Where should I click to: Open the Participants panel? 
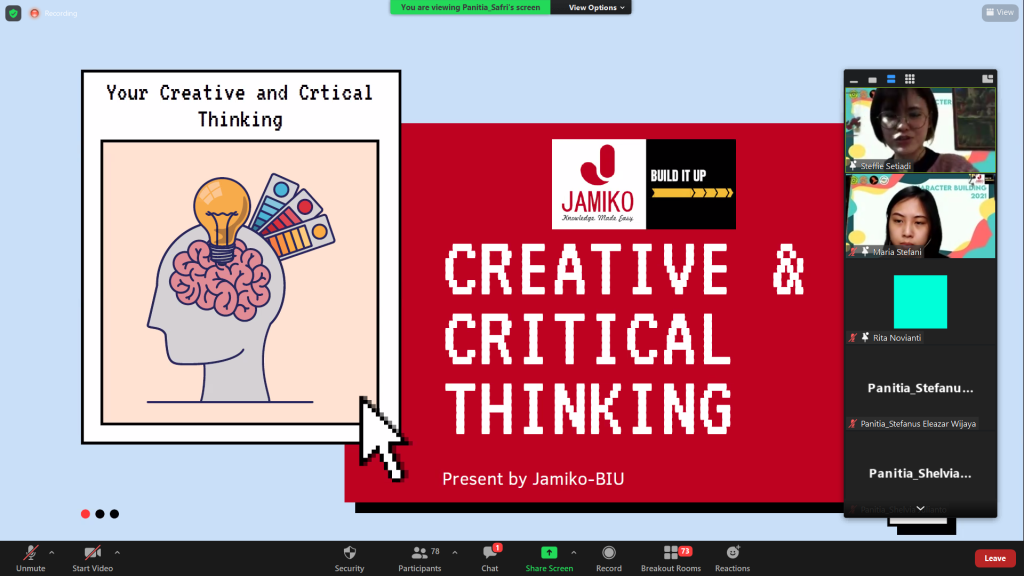tap(419, 557)
